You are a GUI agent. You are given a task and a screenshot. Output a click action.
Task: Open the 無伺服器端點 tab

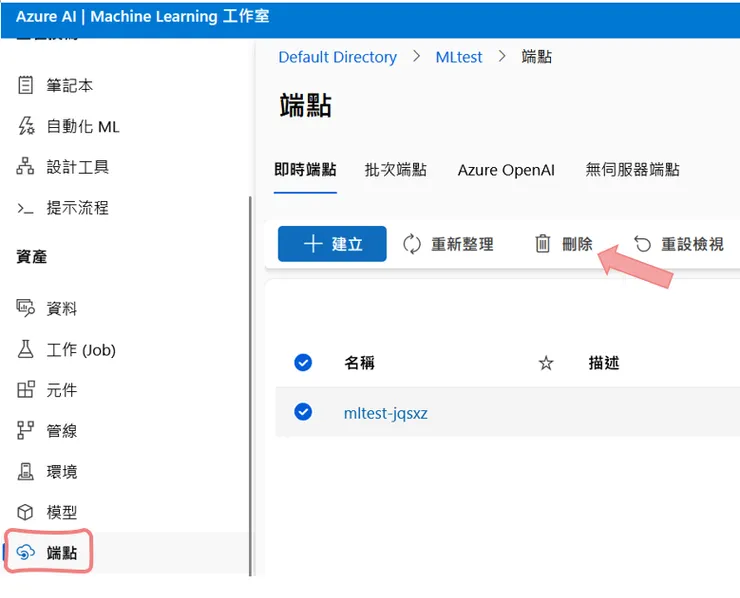(632, 169)
